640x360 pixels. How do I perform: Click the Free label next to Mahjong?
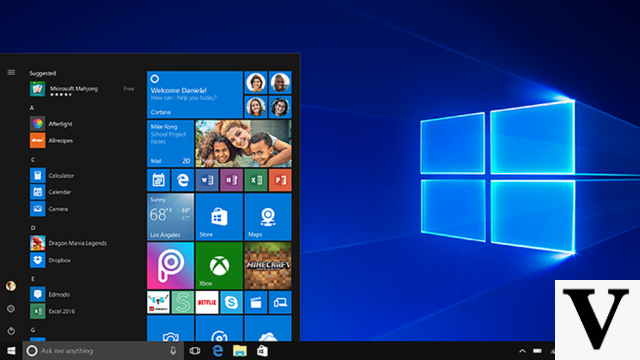coord(129,89)
